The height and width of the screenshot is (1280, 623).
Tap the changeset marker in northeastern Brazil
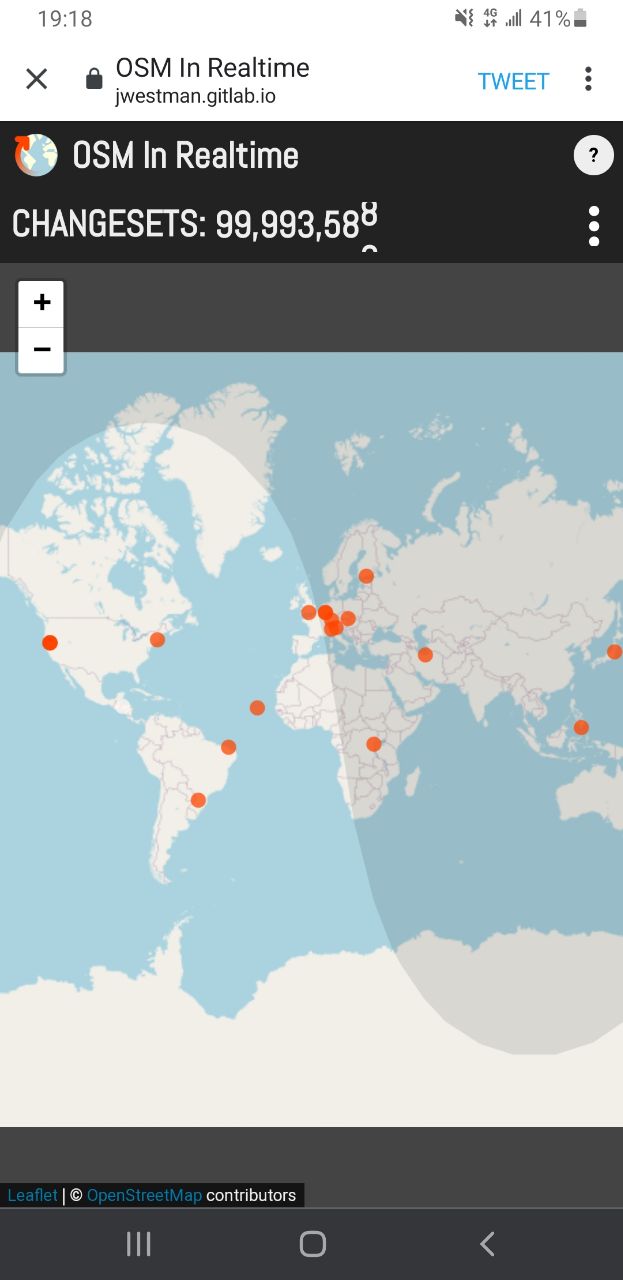[x=228, y=747]
